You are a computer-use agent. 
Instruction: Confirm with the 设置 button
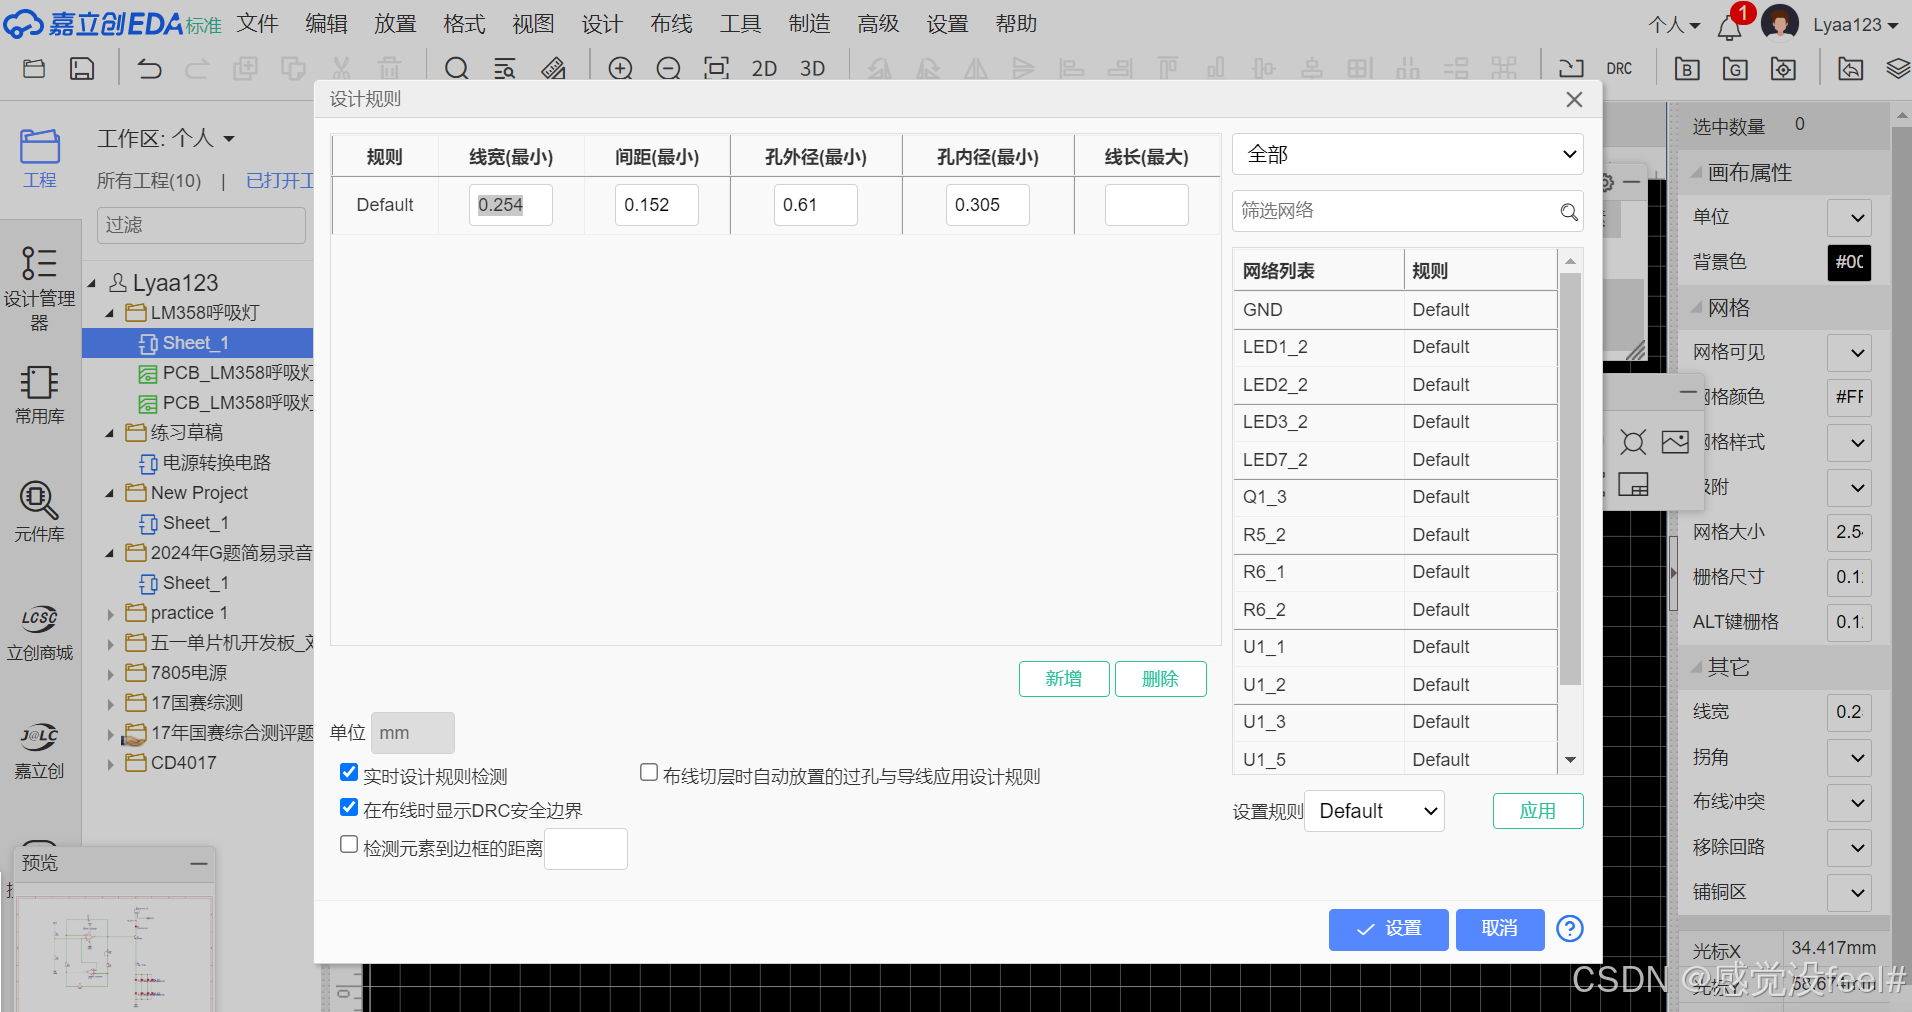point(1388,929)
